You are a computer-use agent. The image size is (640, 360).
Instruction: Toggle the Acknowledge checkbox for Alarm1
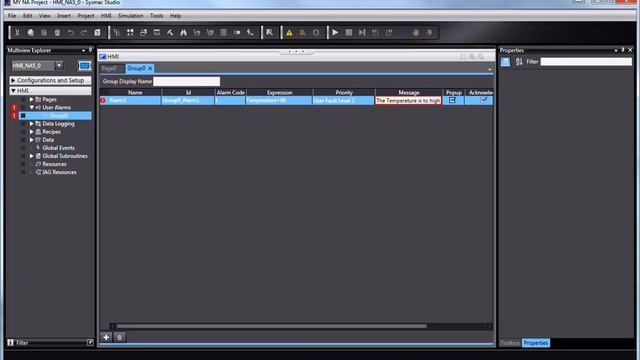[x=484, y=100]
